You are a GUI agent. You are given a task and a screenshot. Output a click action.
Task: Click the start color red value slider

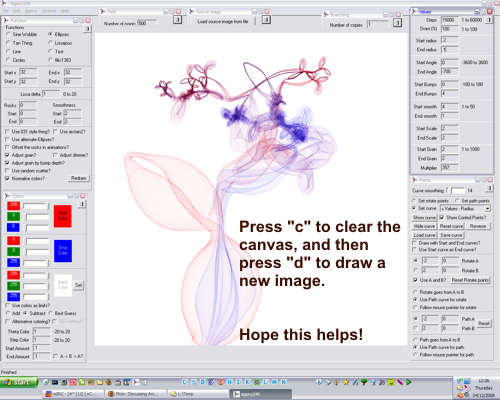(35, 206)
